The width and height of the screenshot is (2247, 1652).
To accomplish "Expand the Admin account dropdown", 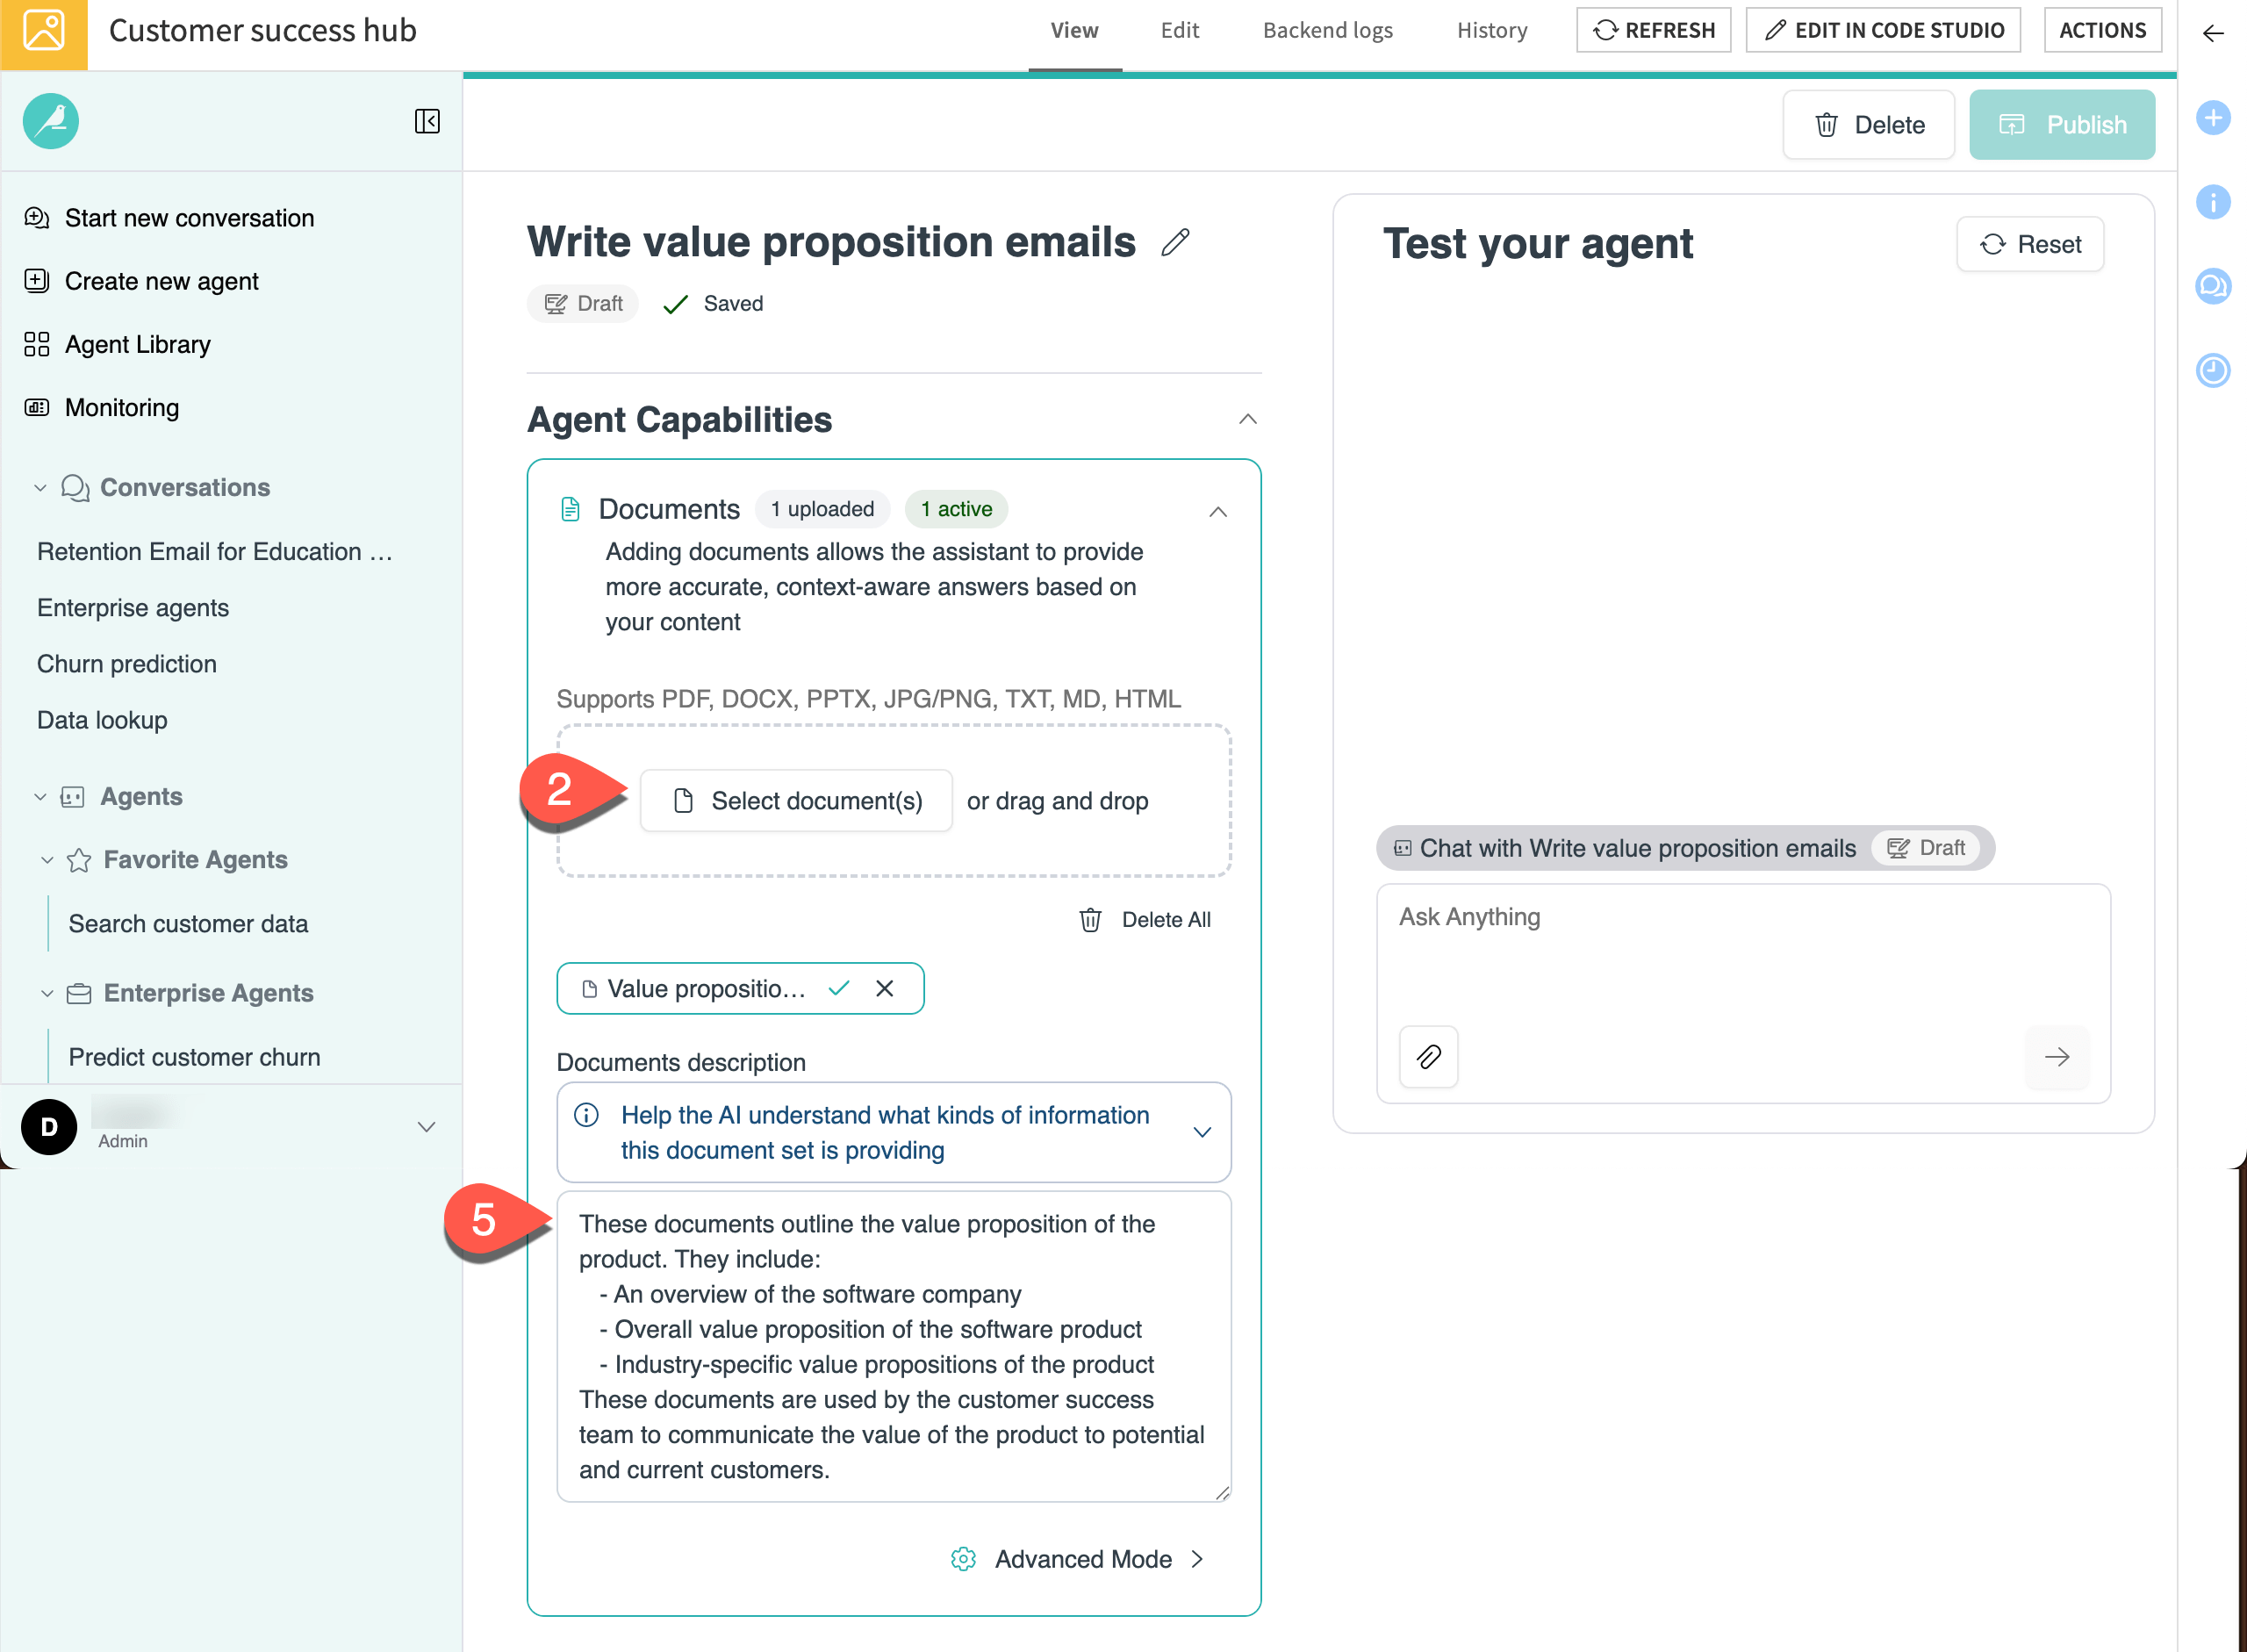I will tap(427, 1126).
